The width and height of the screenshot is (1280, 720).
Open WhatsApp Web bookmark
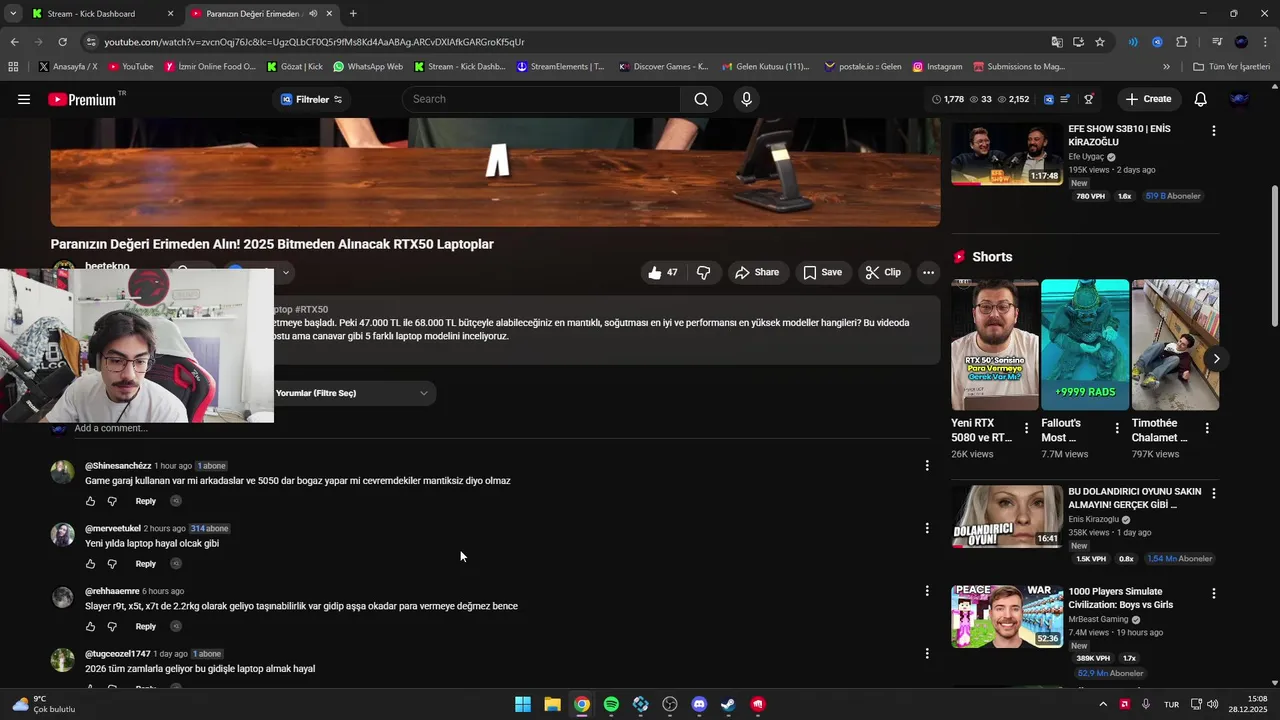pyautogui.click(x=368, y=67)
